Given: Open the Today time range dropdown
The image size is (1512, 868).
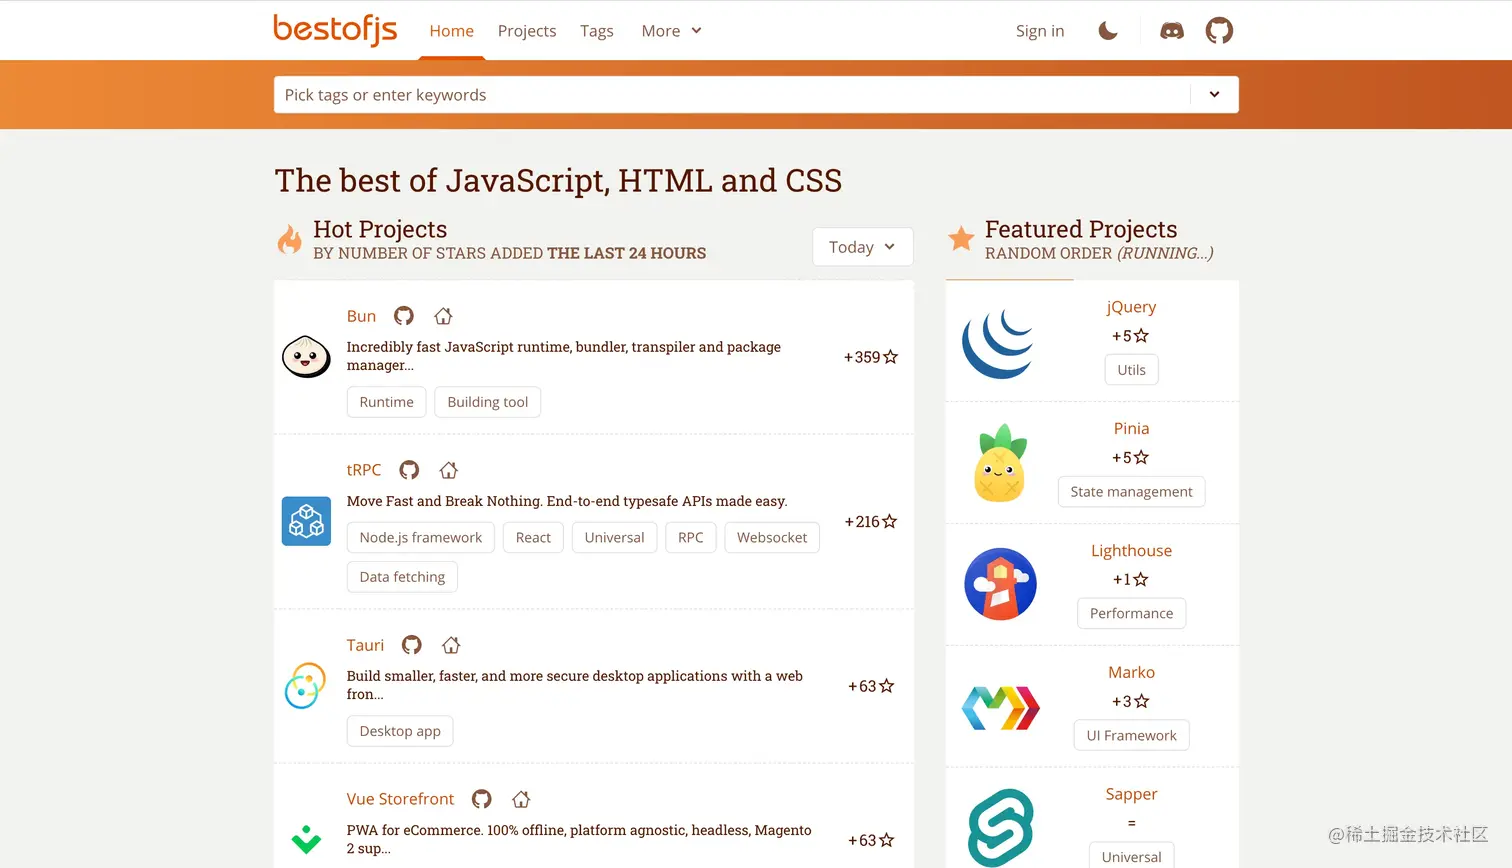Looking at the screenshot, I should point(862,247).
